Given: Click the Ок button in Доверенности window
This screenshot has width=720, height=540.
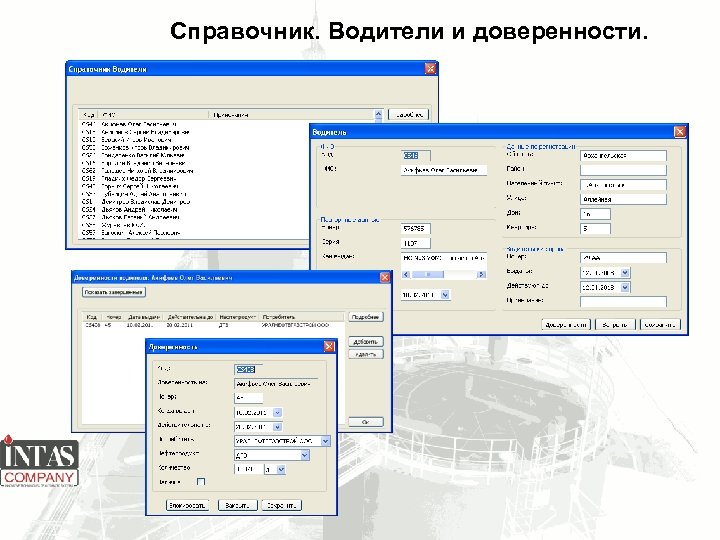Looking at the screenshot, I should click(366, 422).
